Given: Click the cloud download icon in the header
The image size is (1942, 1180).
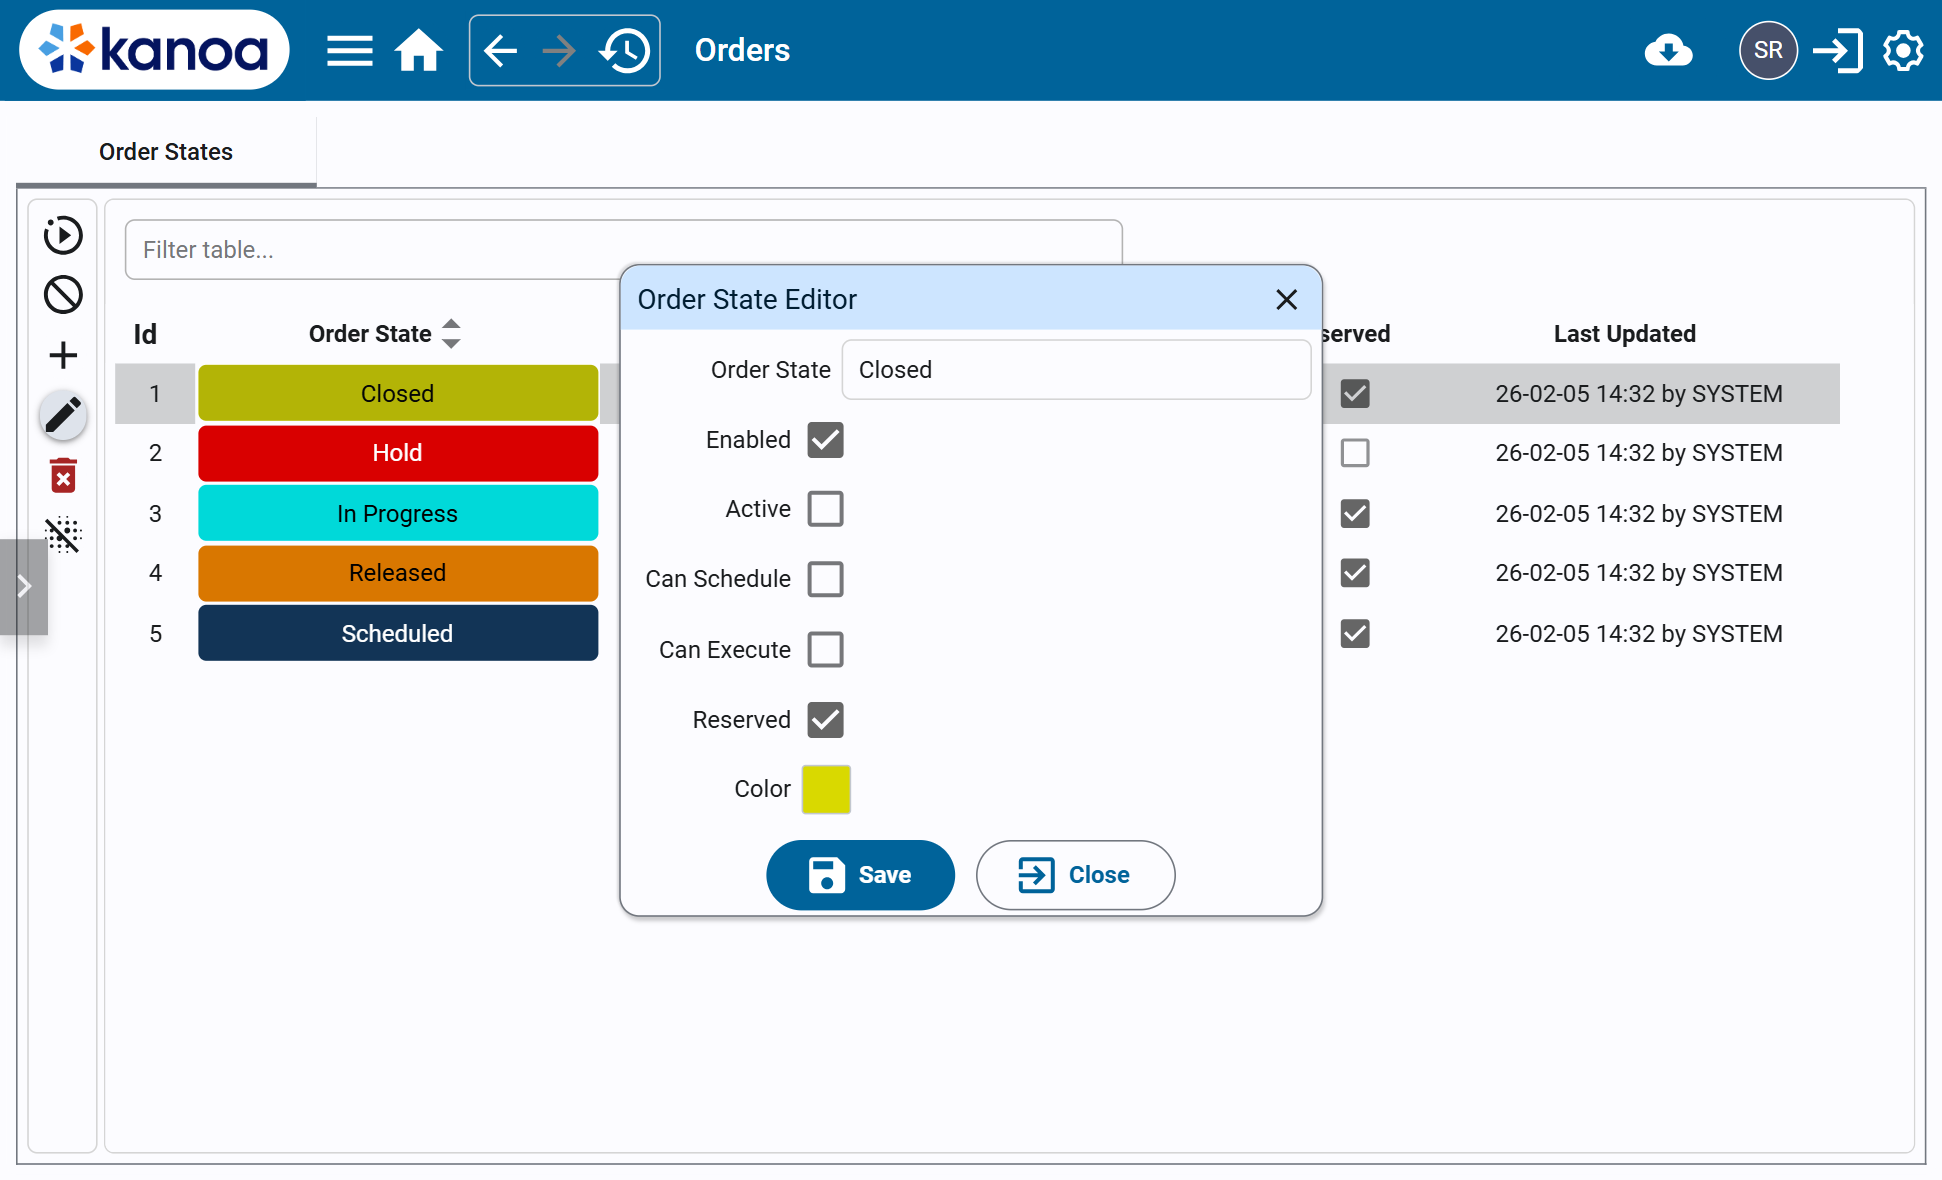Looking at the screenshot, I should (x=1668, y=50).
